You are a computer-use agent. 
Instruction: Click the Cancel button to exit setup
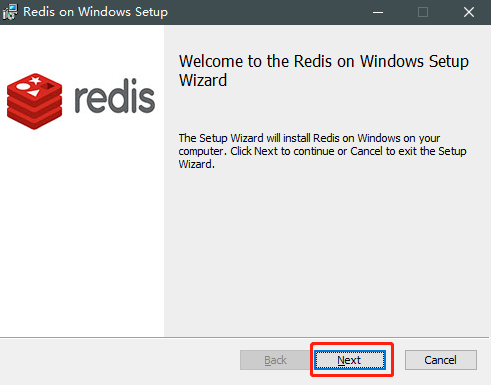pyautogui.click(x=441, y=360)
